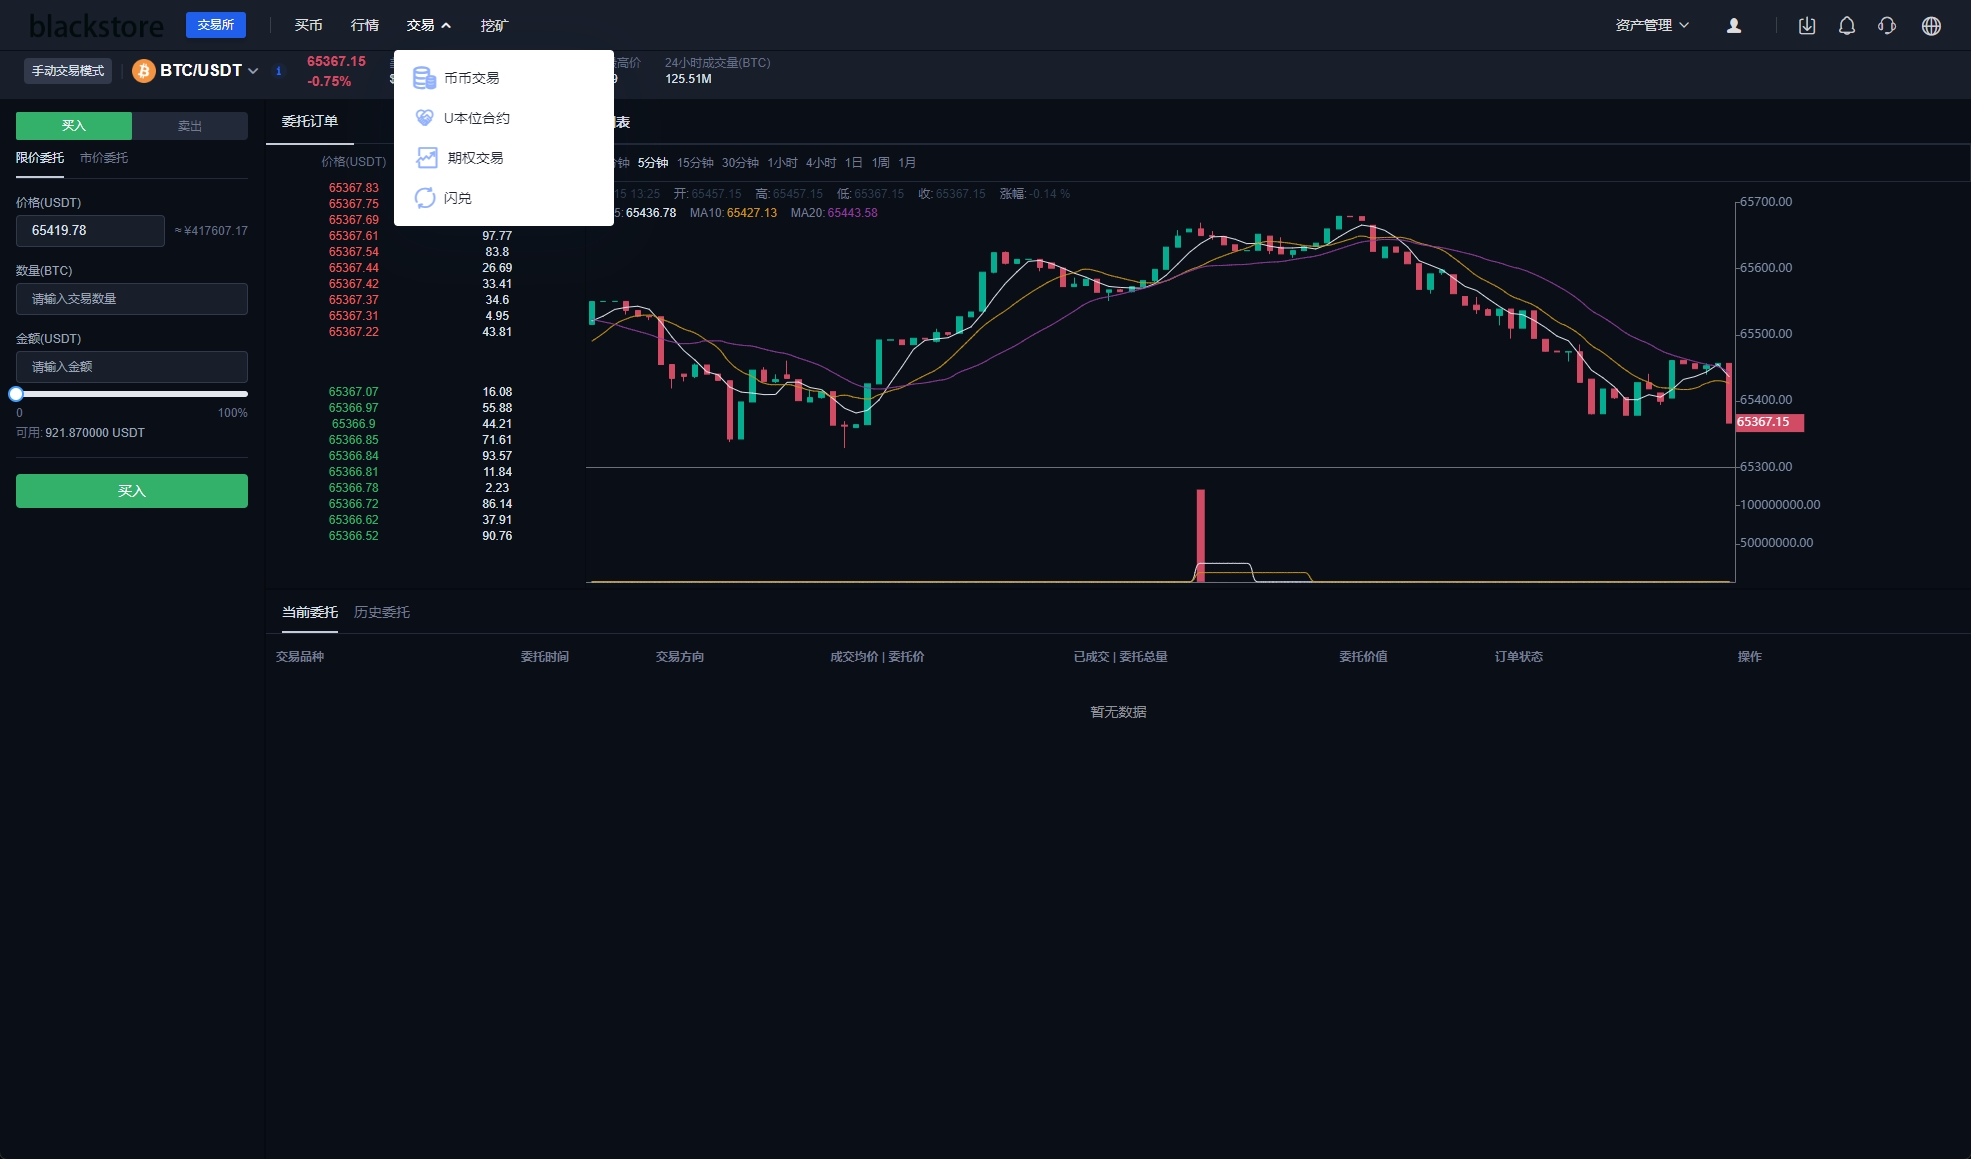Click the 期权交易 (Options Trading) icon

[425, 156]
